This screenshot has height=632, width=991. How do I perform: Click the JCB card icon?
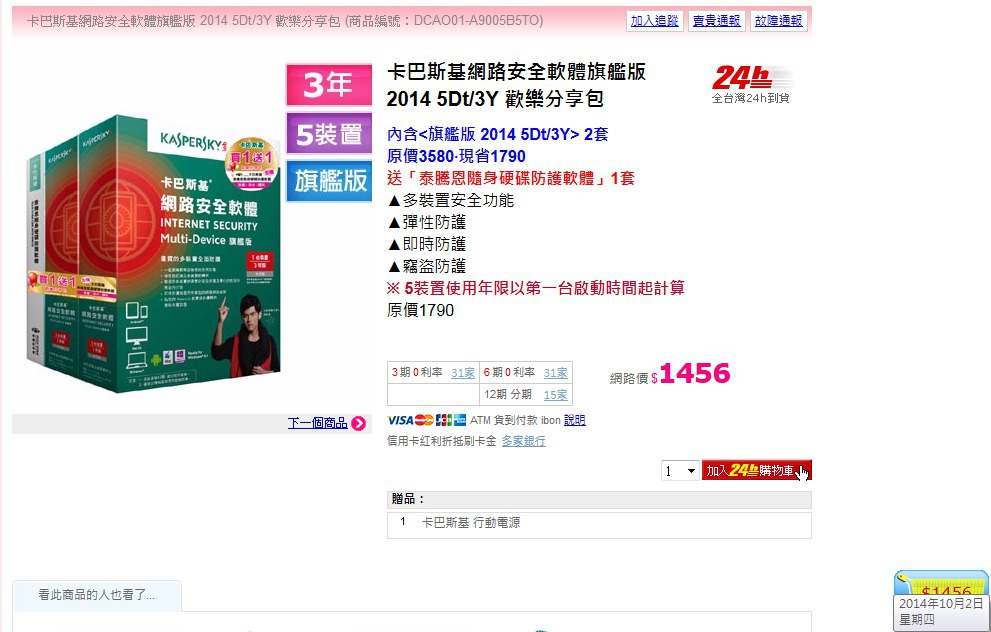click(x=444, y=420)
